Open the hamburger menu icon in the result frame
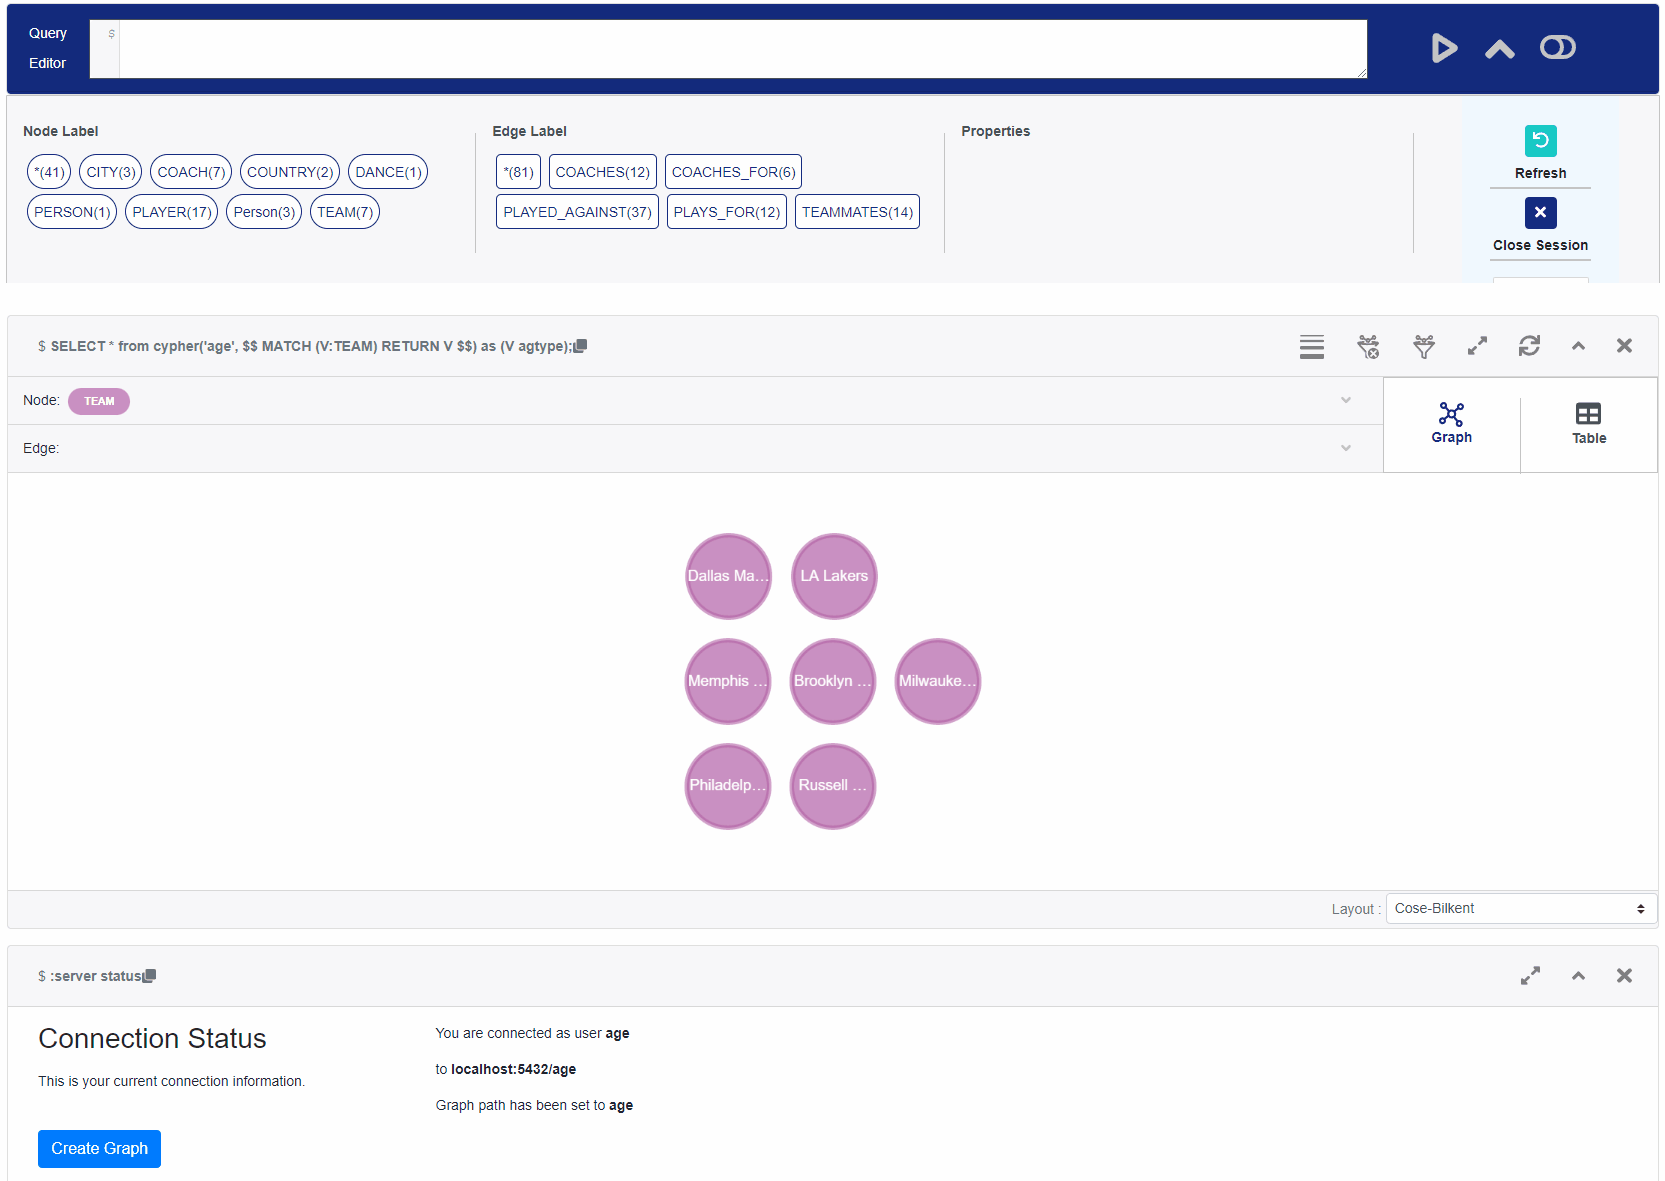 coord(1312,346)
